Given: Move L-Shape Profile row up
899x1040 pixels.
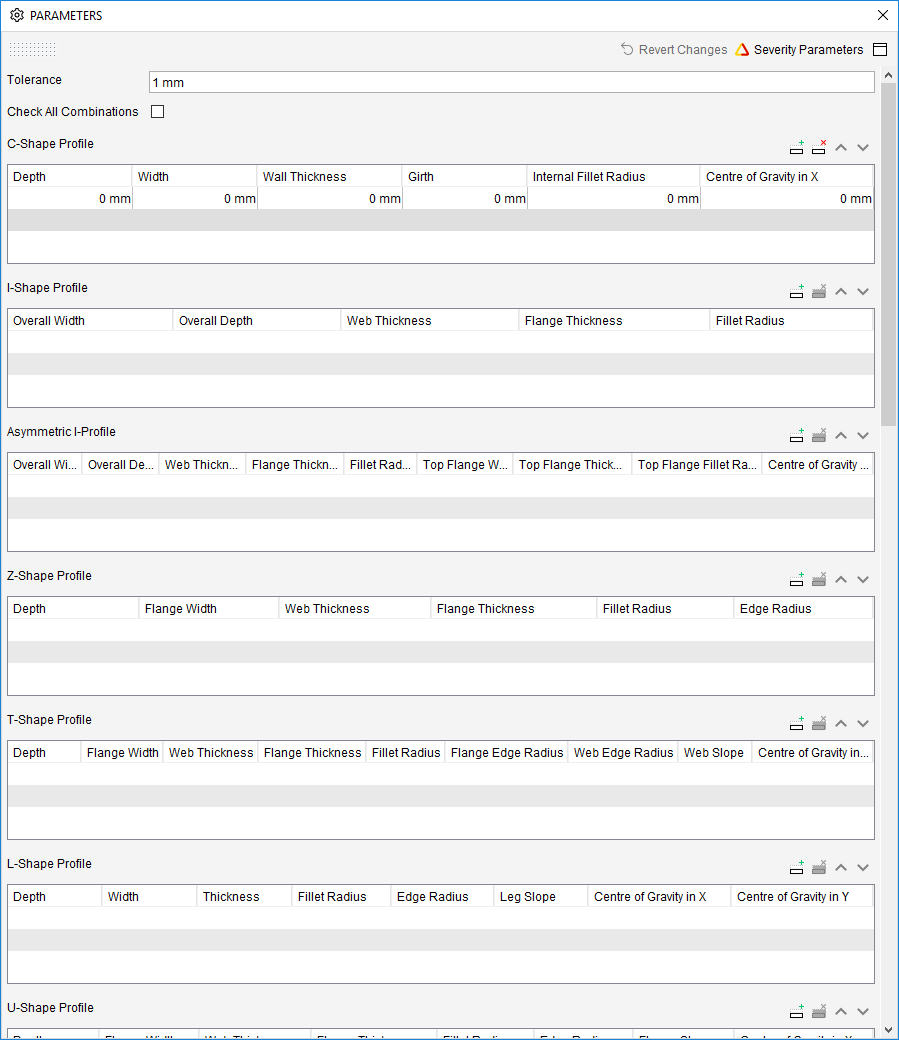Looking at the screenshot, I should pyautogui.click(x=841, y=867).
